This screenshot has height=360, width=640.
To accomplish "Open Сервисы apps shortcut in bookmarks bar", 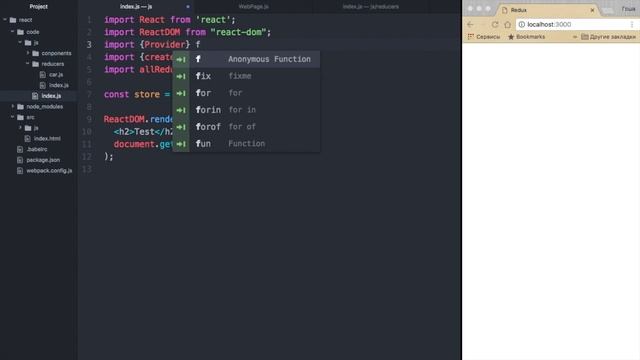I will pos(484,37).
